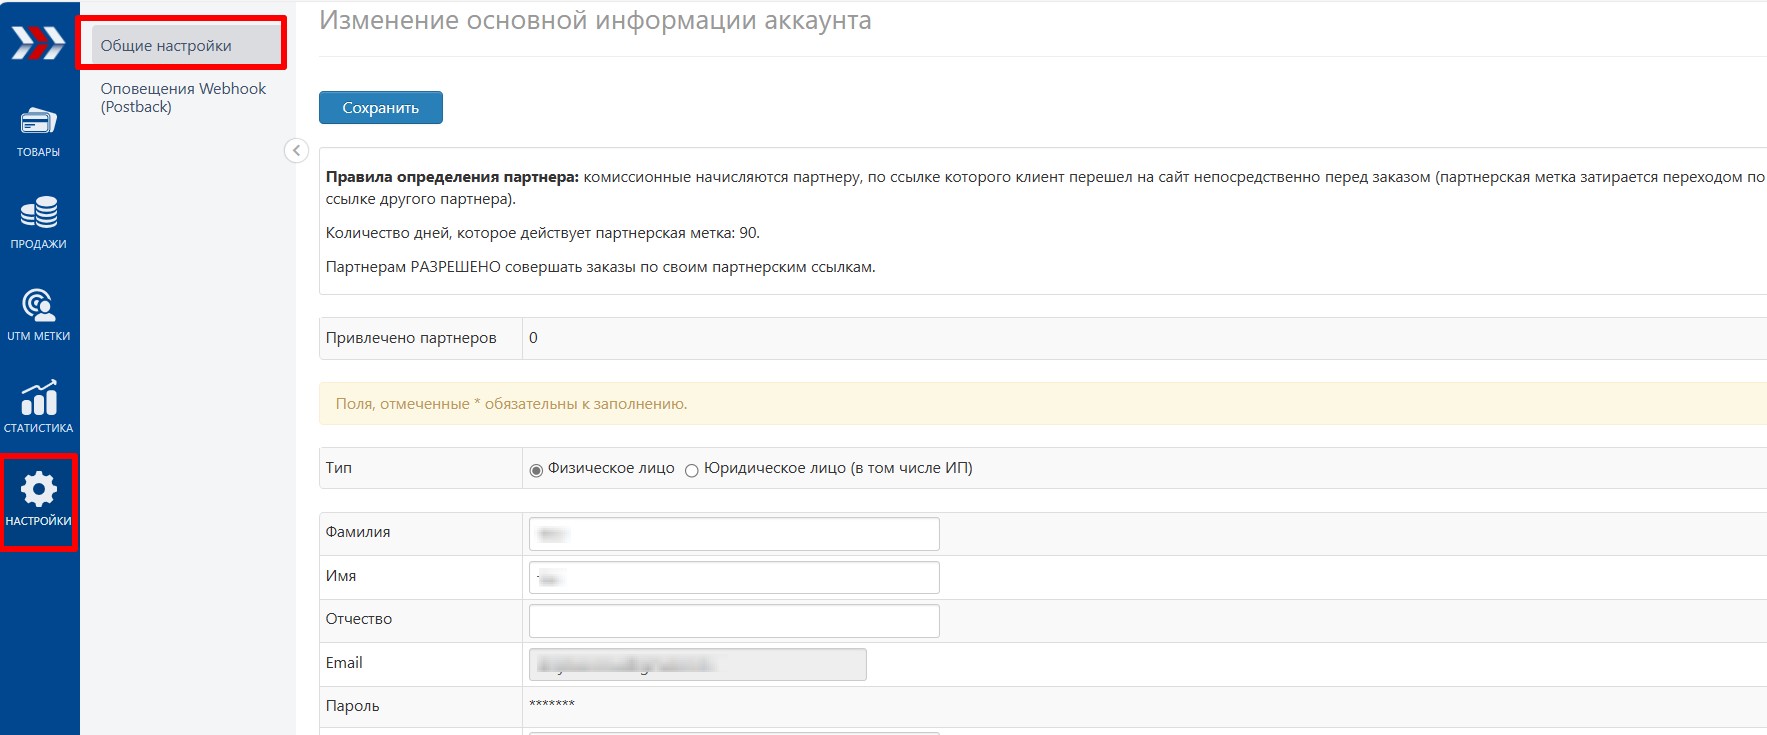
Task: Click the page heading Изменение основной информации
Action: (x=595, y=20)
